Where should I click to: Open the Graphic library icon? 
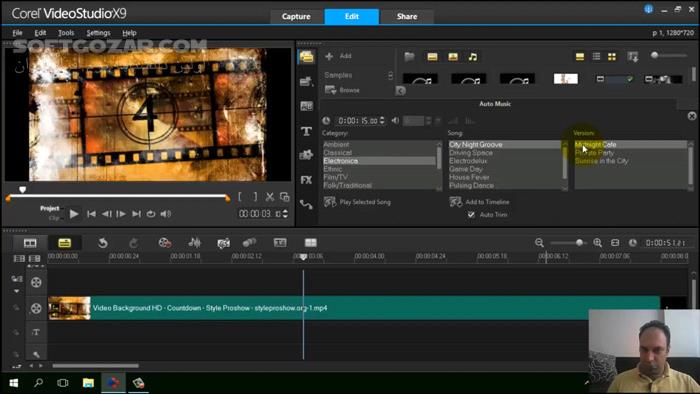(x=307, y=155)
